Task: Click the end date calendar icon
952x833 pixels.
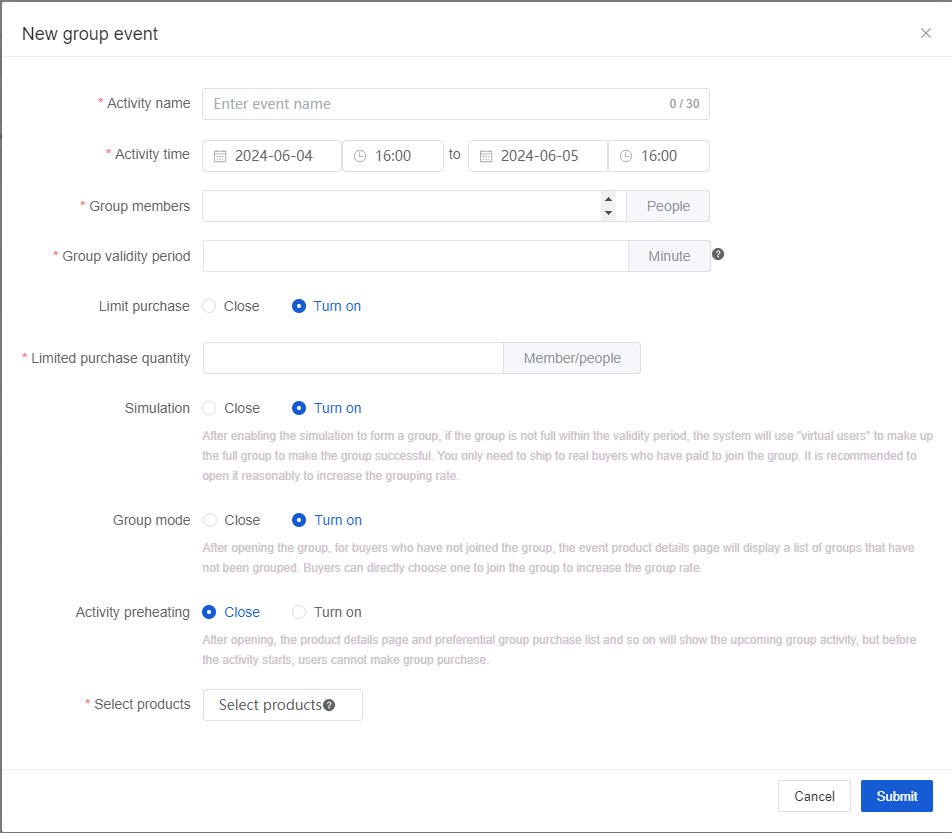Action: (x=486, y=157)
